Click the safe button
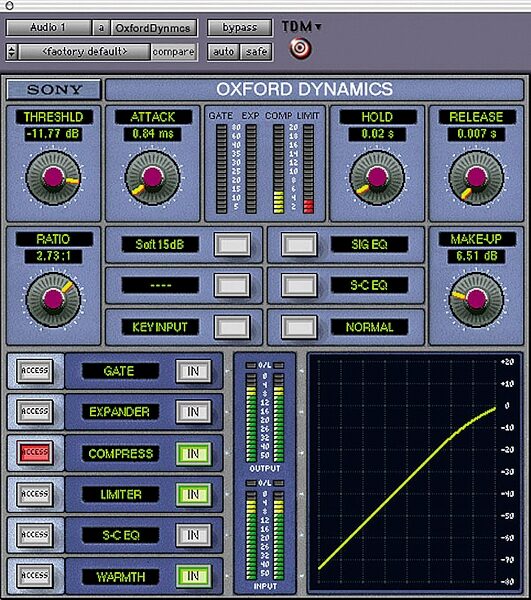531x600 pixels. [x=256, y=52]
